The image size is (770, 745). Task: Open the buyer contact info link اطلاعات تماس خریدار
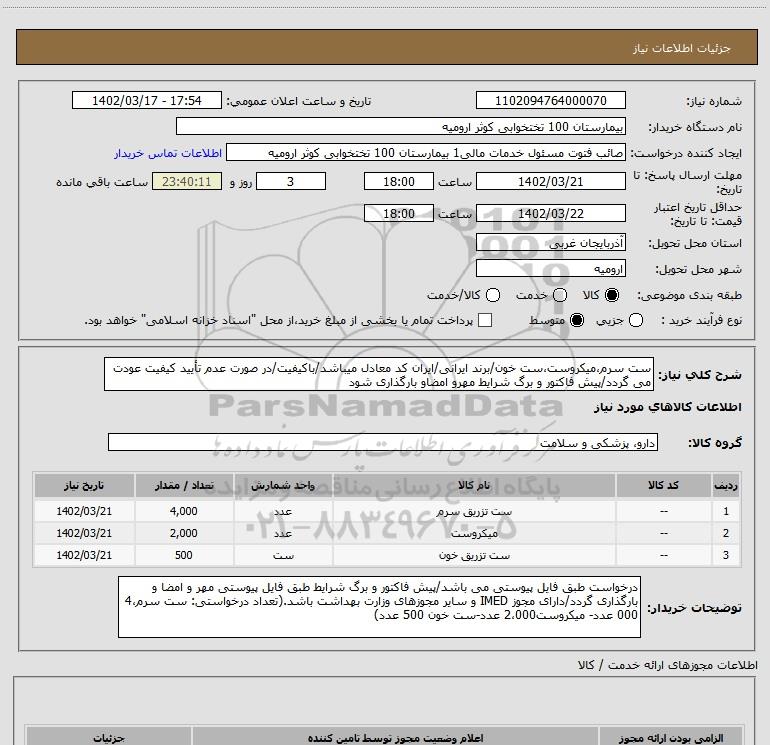168,153
